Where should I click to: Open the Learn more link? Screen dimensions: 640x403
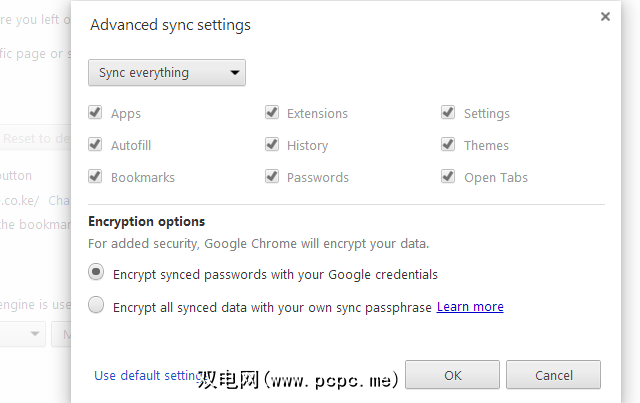coord(470,307)
